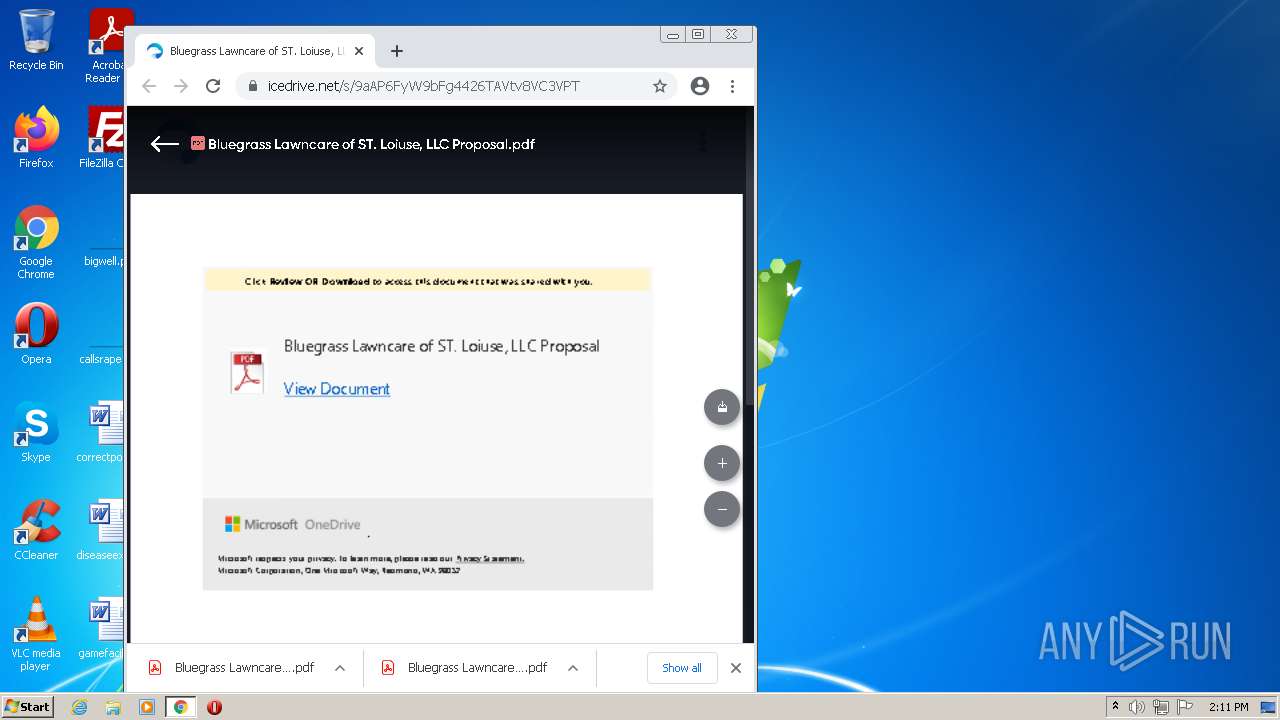Open the Windows Start menu
Screen dimensions: 1280x720
(28, 707)
